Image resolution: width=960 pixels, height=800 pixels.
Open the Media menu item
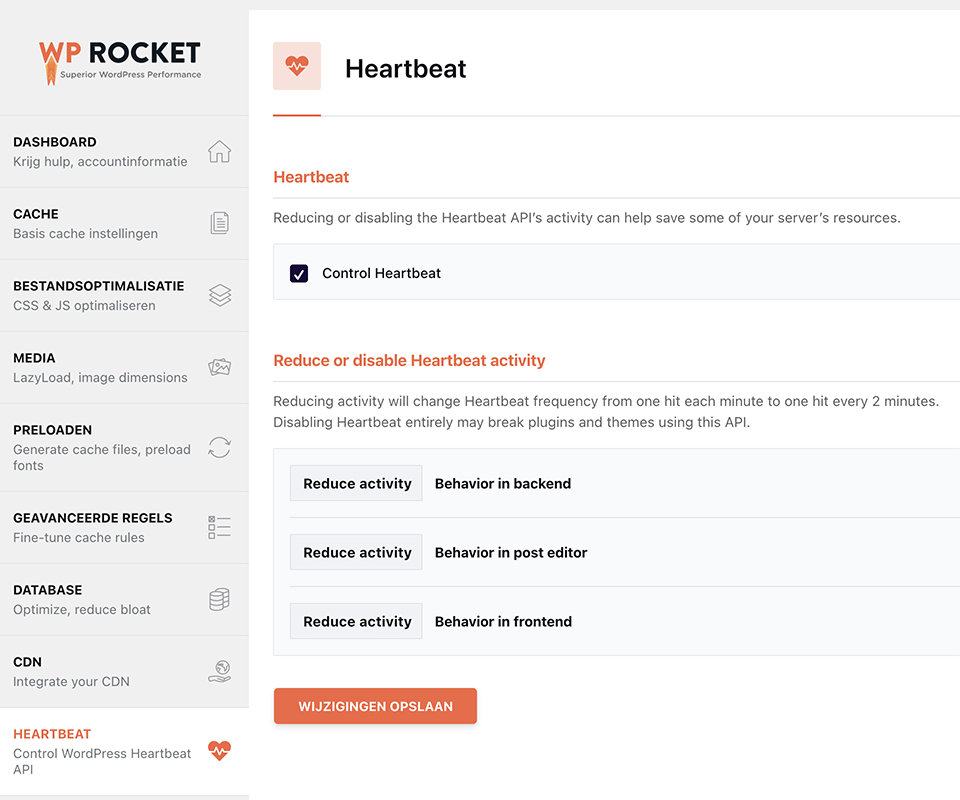coord(100,367)
